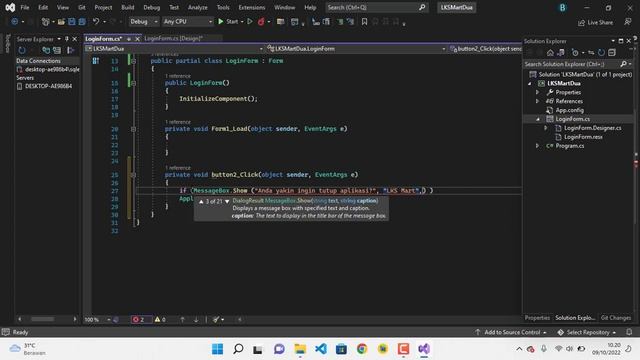
Task: Click the warnings count indicator
Action: click(x=160, y=320)
